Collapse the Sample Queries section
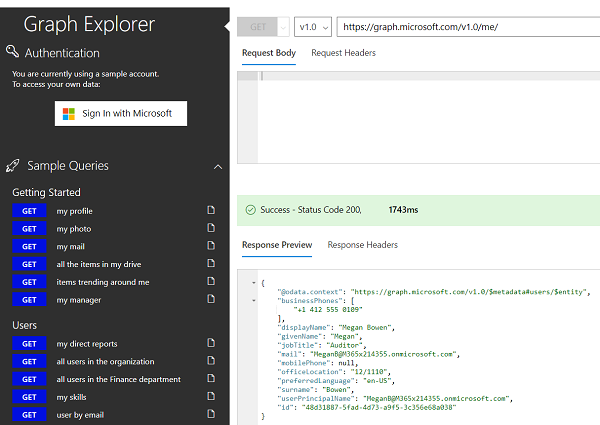 (x=218, y=167)
